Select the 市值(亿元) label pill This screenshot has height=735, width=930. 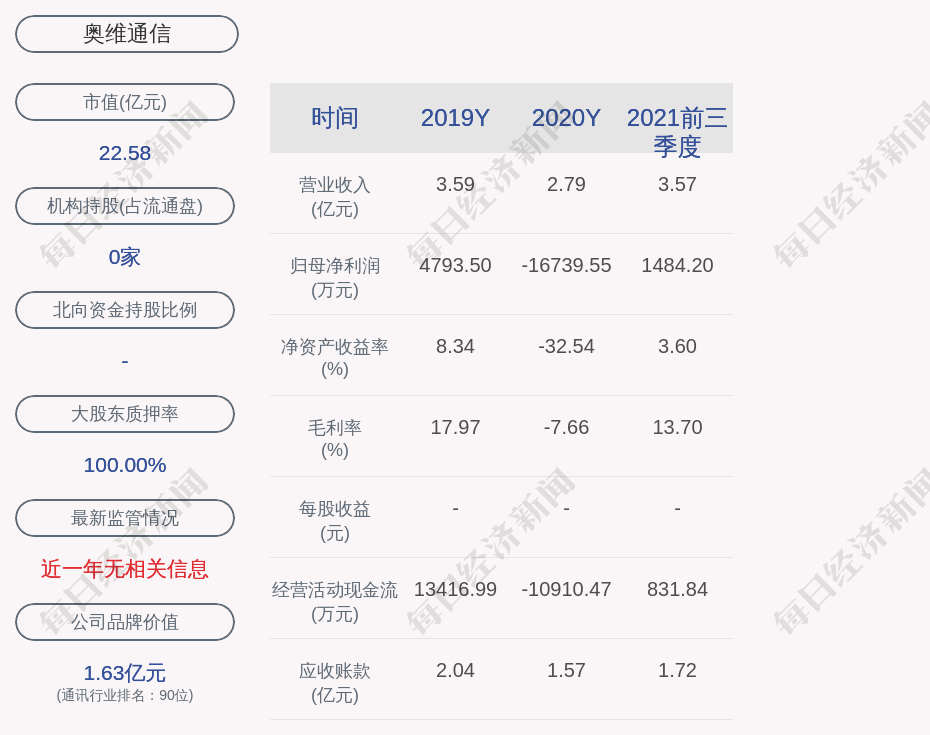[x=125, y=102]
